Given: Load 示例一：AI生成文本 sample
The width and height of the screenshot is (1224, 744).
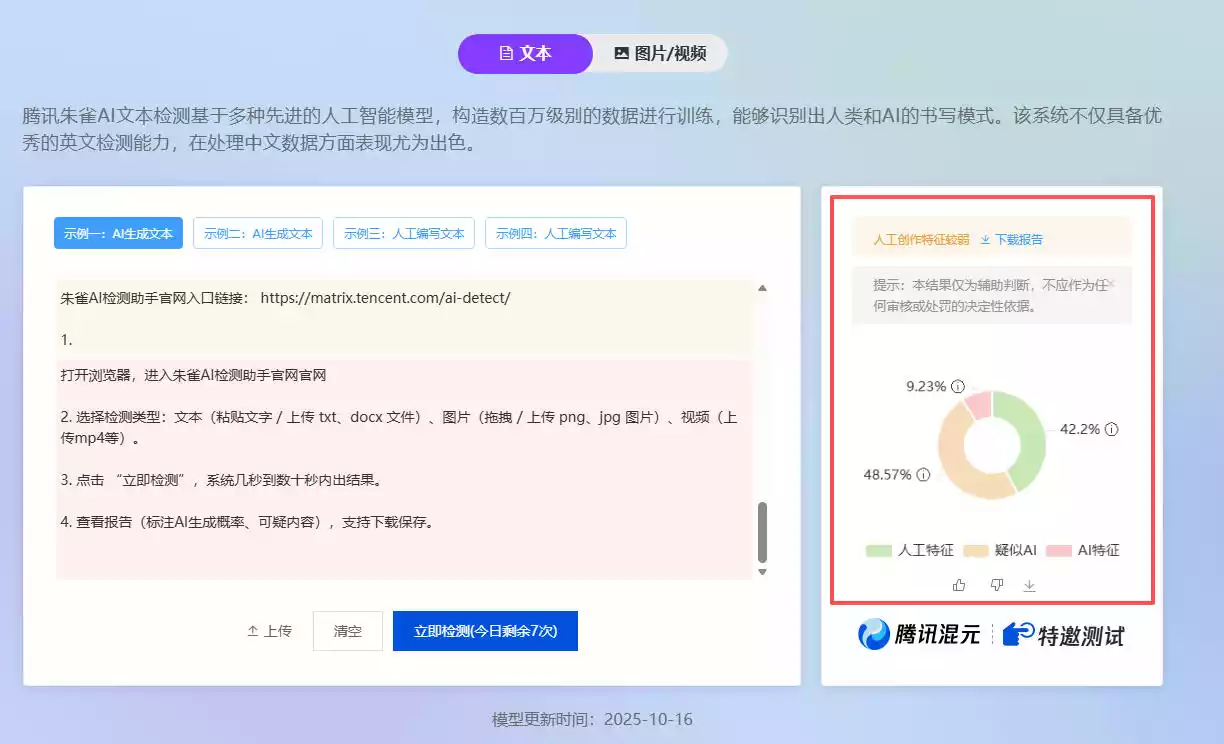Looking at the screenshot, I should 118,234.
